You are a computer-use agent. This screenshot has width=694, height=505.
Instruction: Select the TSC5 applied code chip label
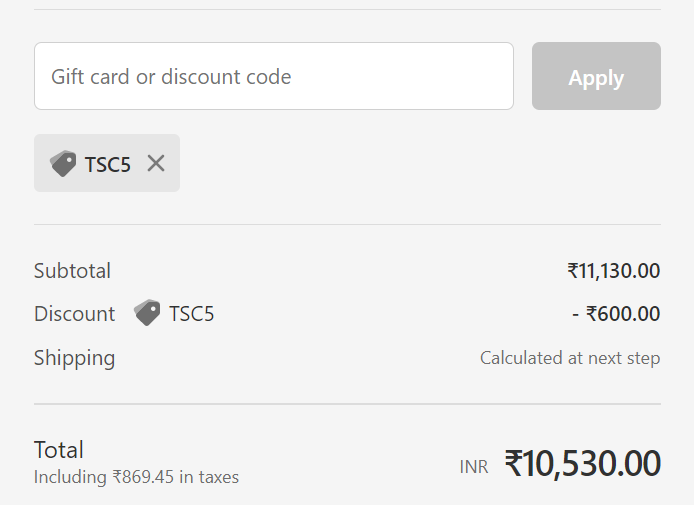tap(108, 165)
